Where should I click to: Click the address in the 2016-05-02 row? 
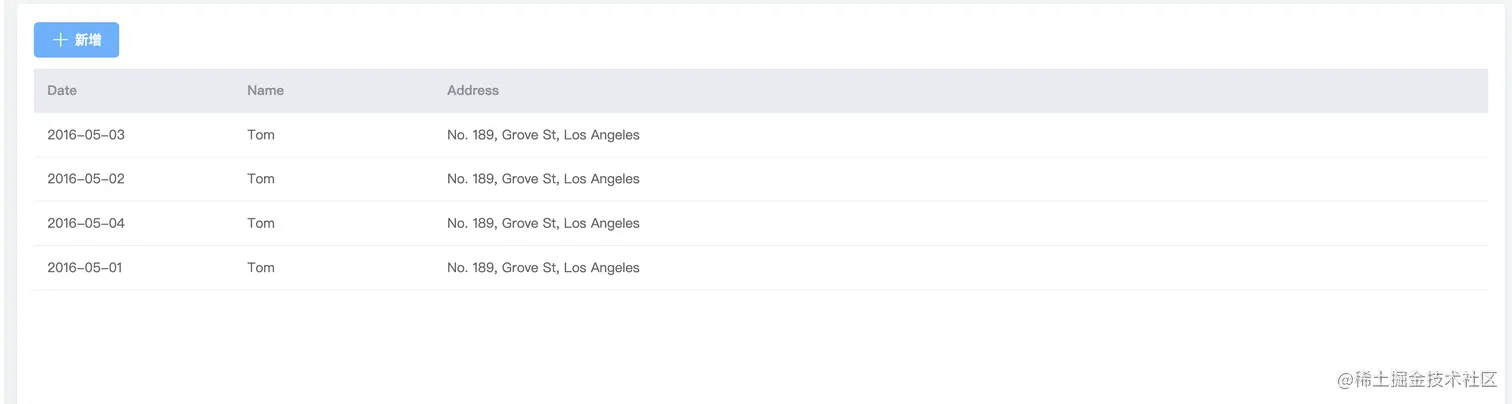pos(543,179)
